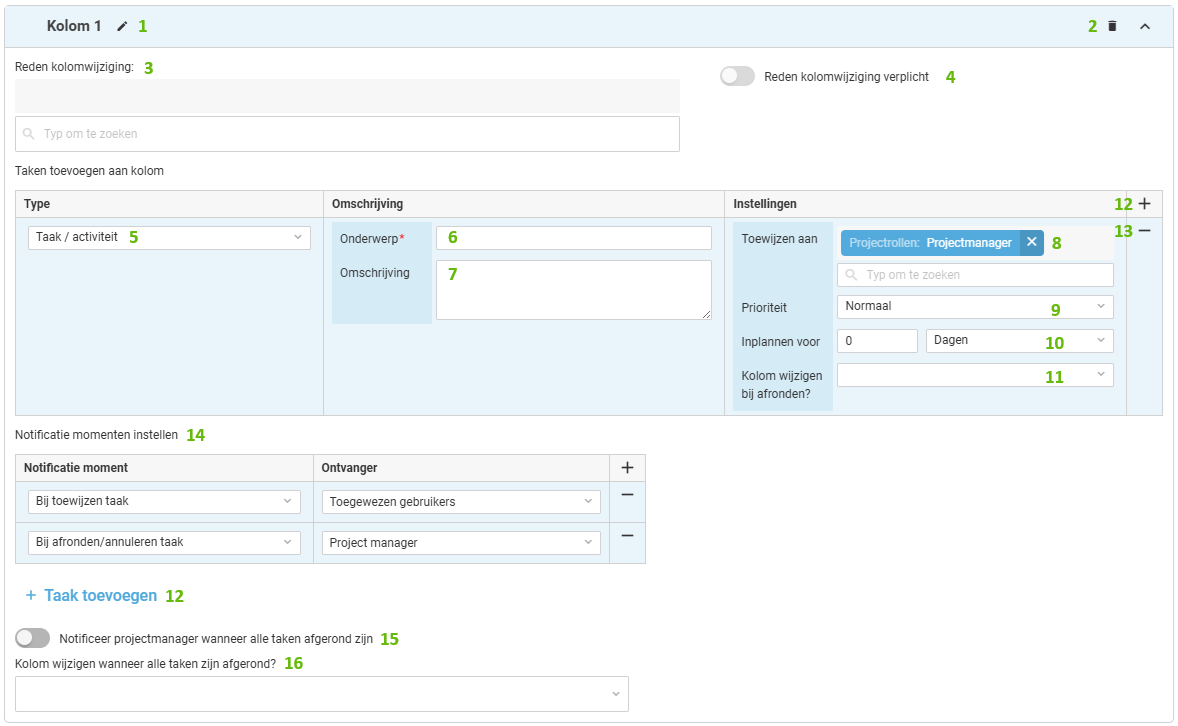Add a task row with the Instellingen plus icon
Screen dimensions: 1178x726
[x=1144, y=204]
